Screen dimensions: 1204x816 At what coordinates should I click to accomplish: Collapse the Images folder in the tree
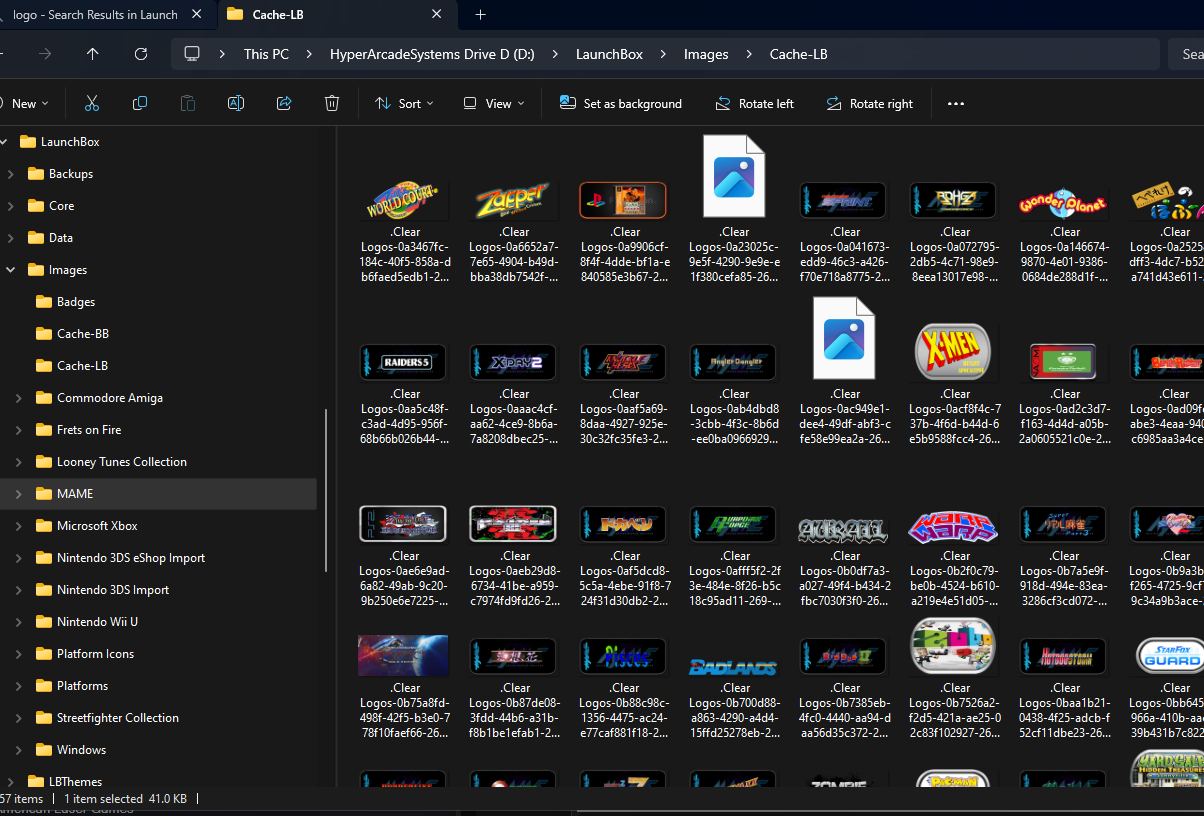(x=10, y=270)
